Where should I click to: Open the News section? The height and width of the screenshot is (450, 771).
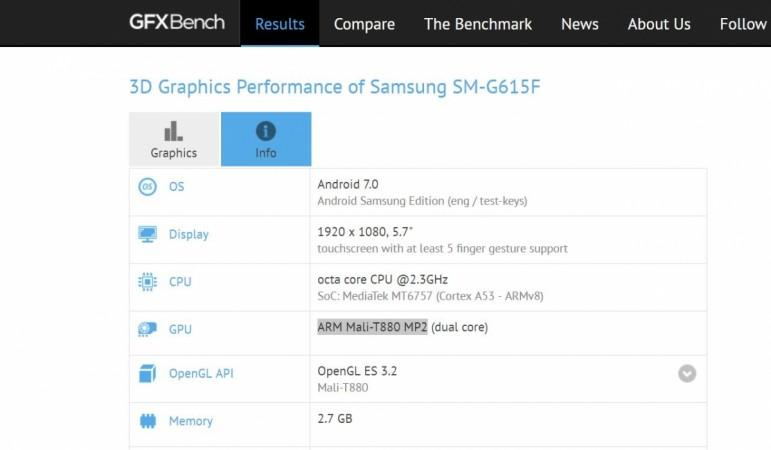(x=580, y=24)
